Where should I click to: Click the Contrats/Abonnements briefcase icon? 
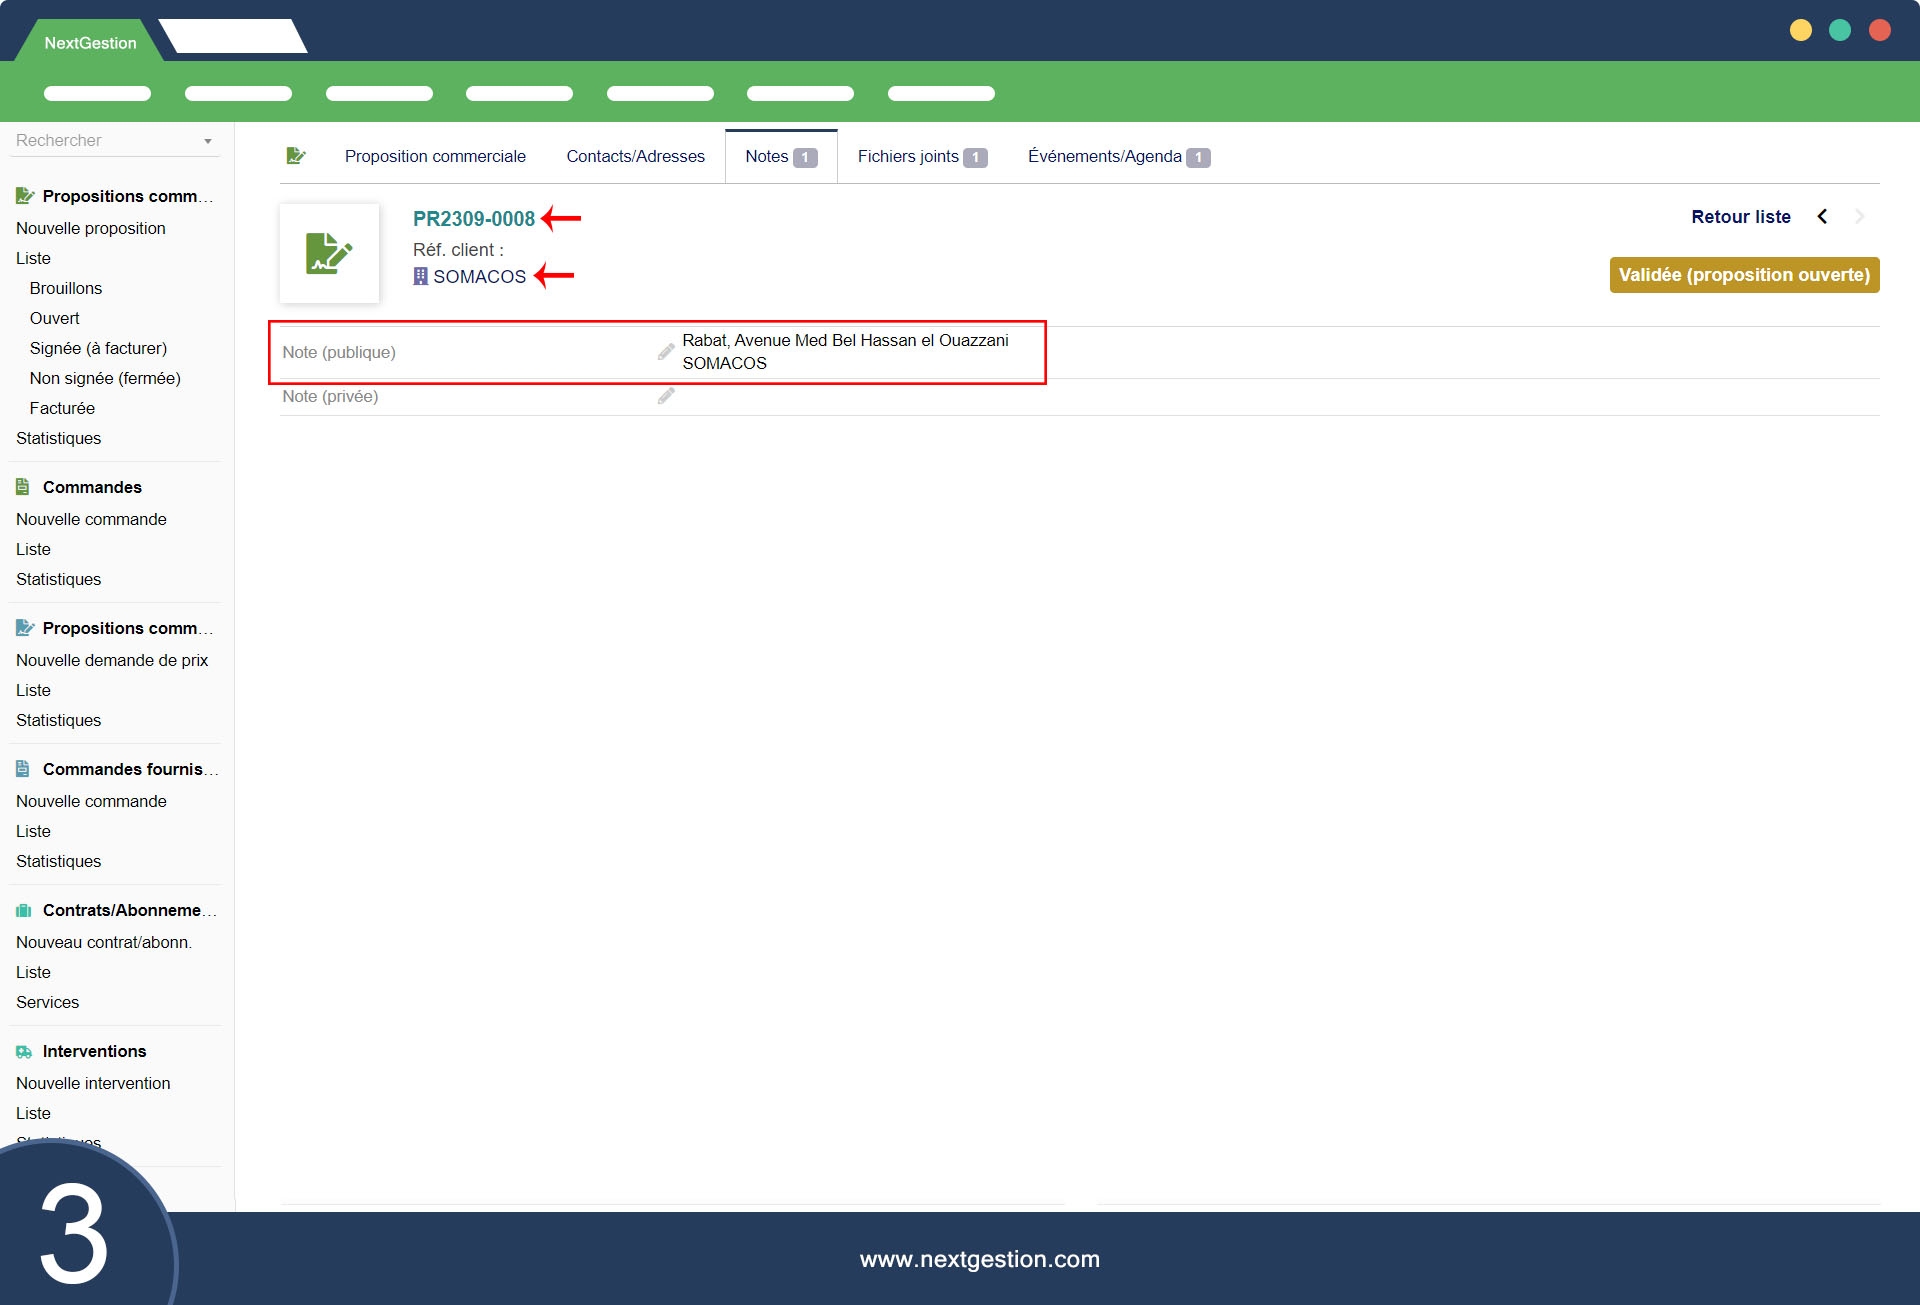coord(23,910)
